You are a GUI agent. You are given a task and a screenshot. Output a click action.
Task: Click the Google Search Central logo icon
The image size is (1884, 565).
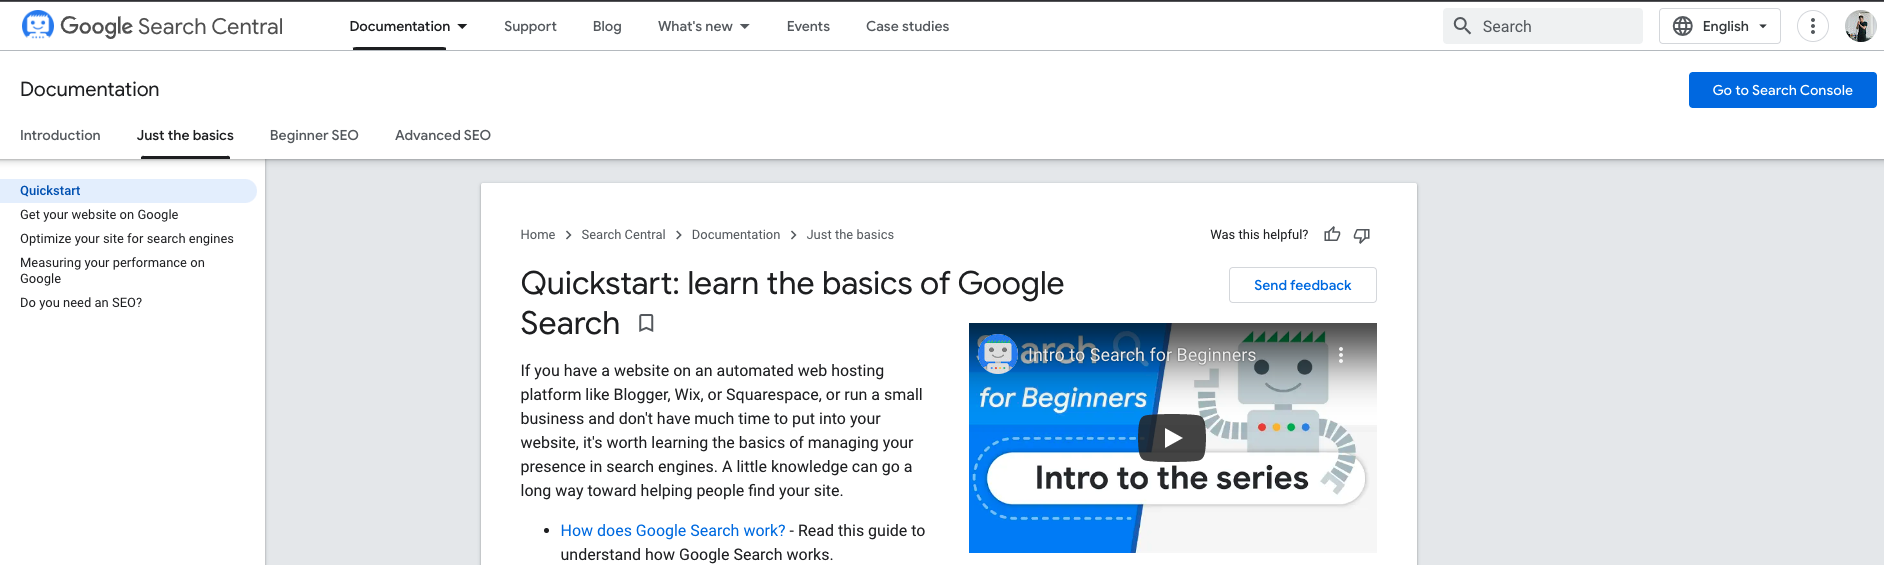click(37, 25)
